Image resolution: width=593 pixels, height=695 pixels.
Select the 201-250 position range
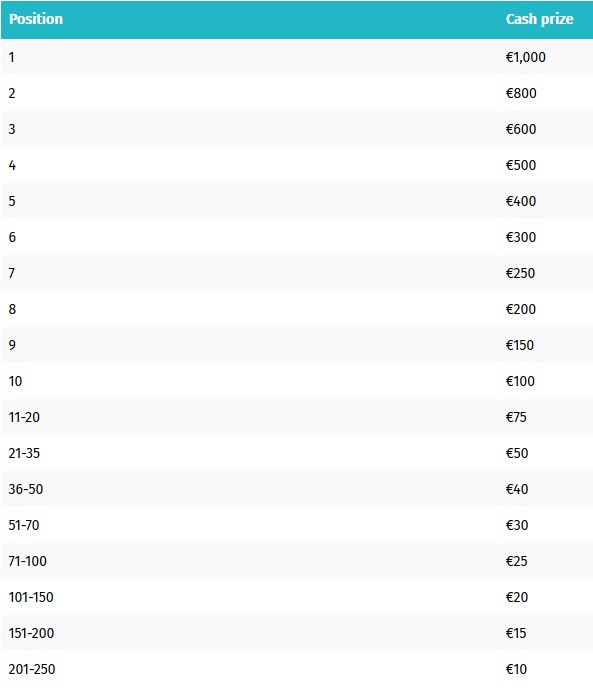point(32,669)
